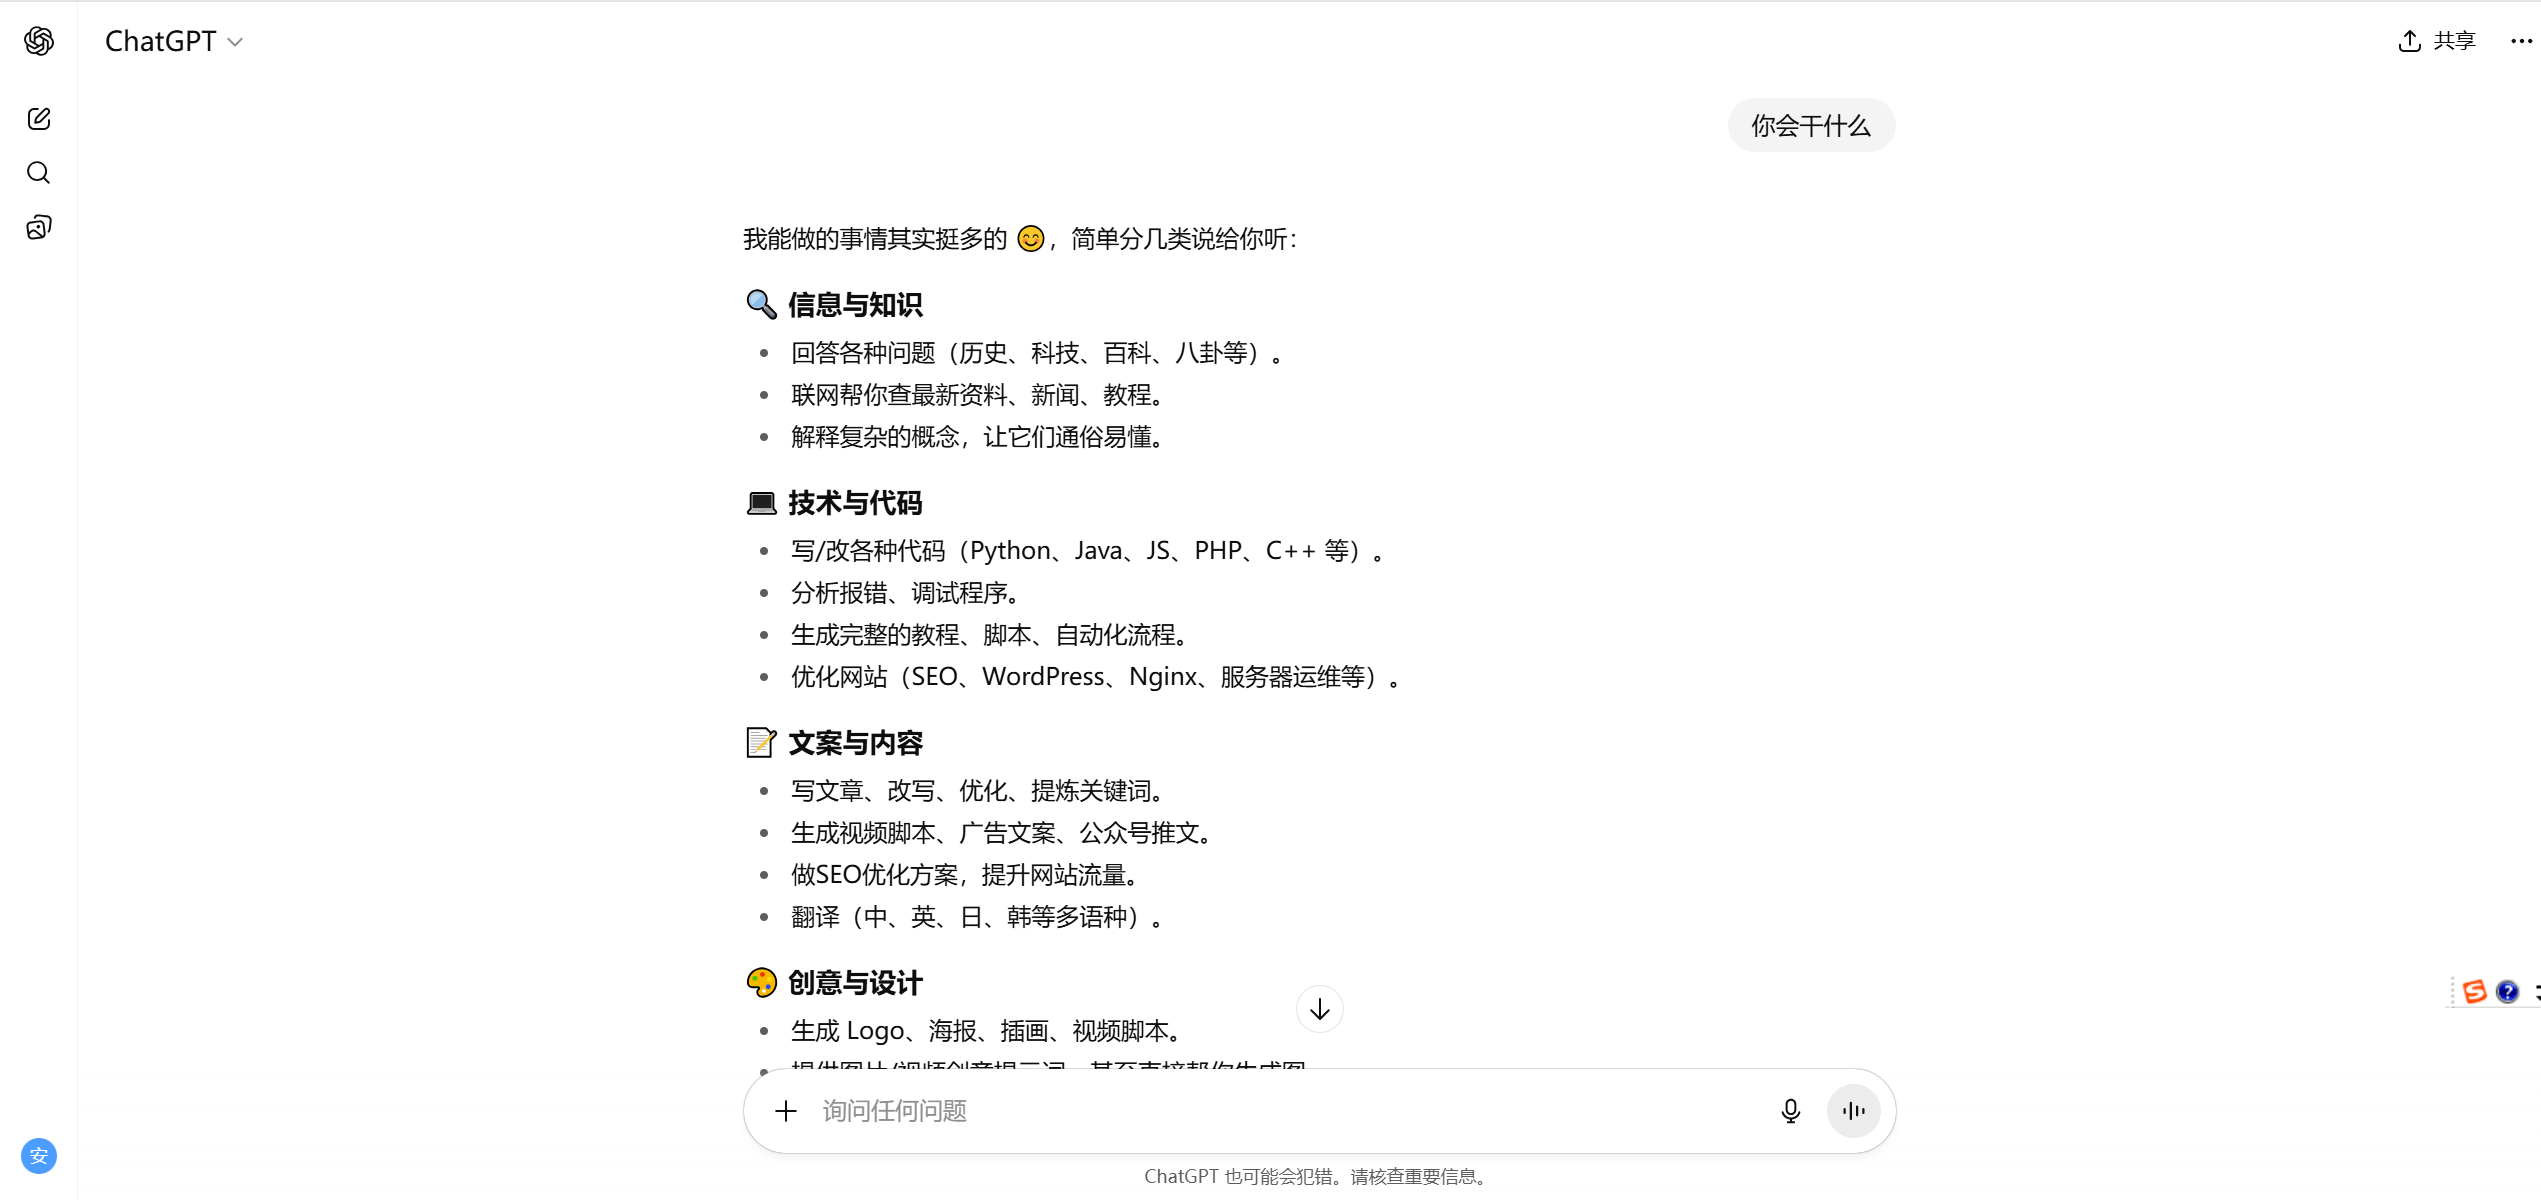The height and width of the screenshot is (1200, 2541).
Task: Click the 信息与知识 heading
Action: click(855, 305)
